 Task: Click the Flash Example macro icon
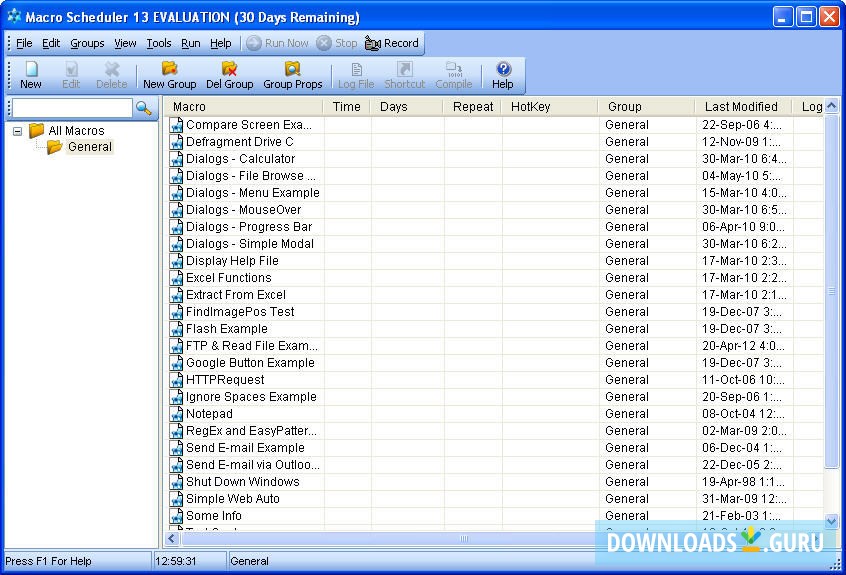pyautogui.click(x=176, y=329)
